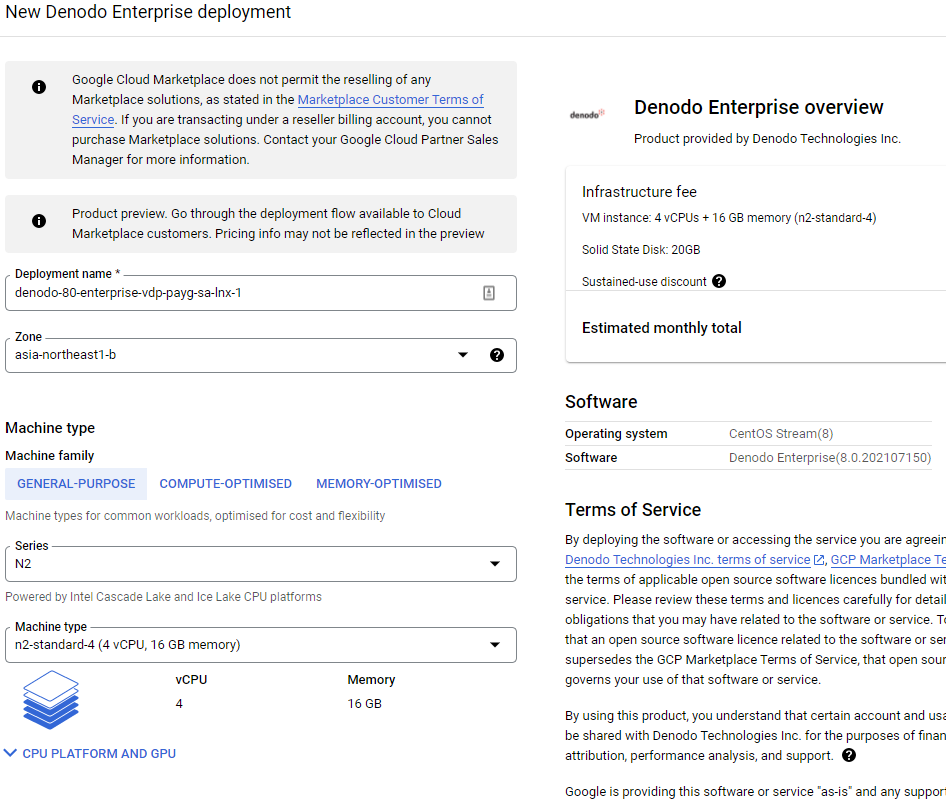The height and width of the screenshot is (802, 946).
Task: Click the 'Machine family' label
Action: (49, 456)
